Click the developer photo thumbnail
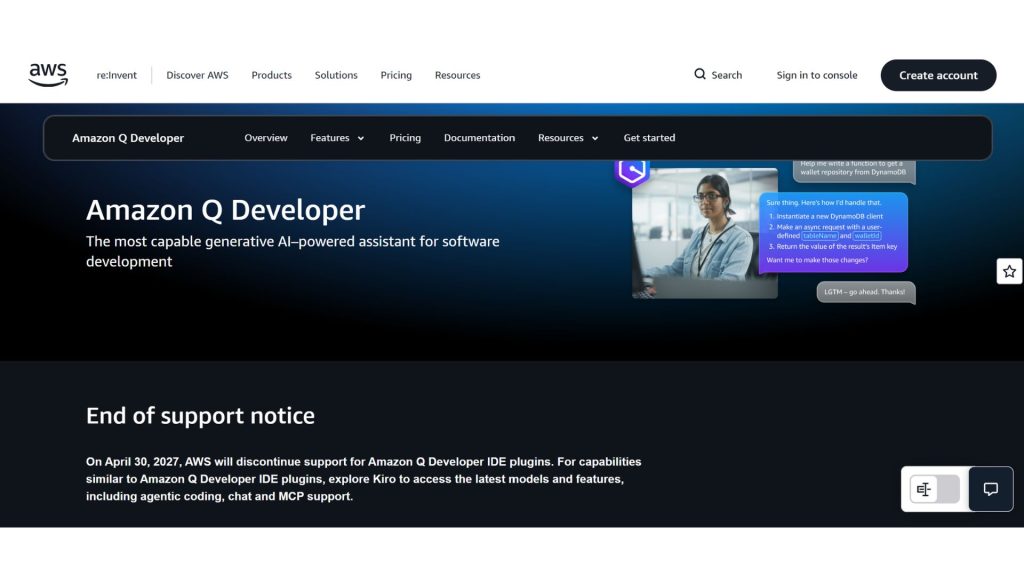 click(x=705, y=233)
